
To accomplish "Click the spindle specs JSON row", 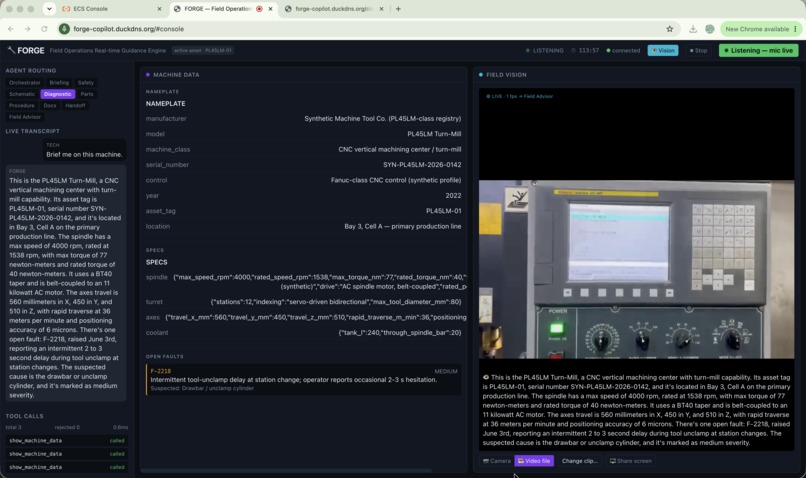I will (x=306, y=281).
